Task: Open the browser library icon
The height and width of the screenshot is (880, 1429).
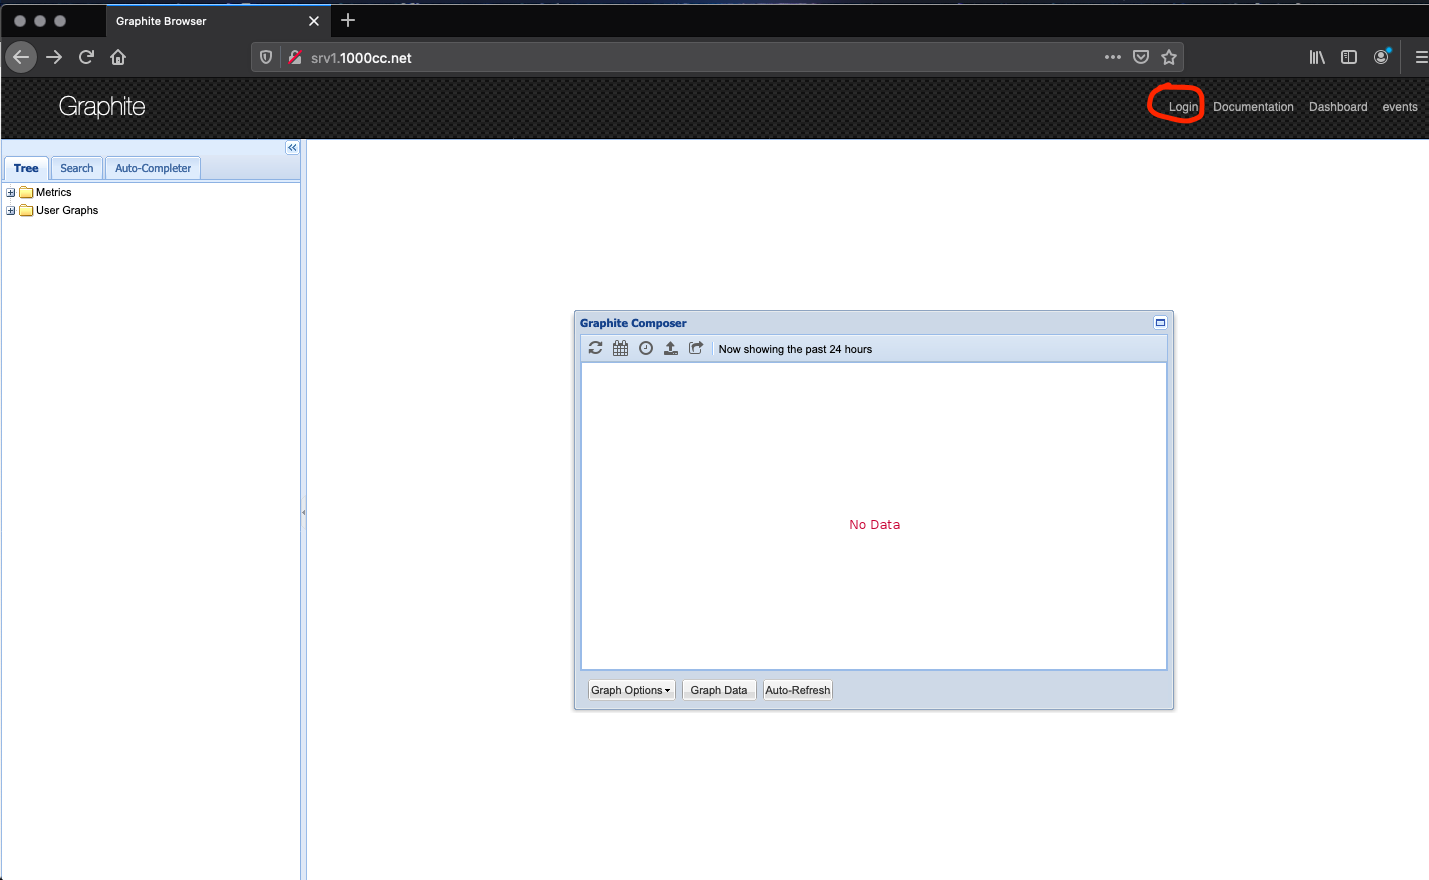Action: [1317, 57]
